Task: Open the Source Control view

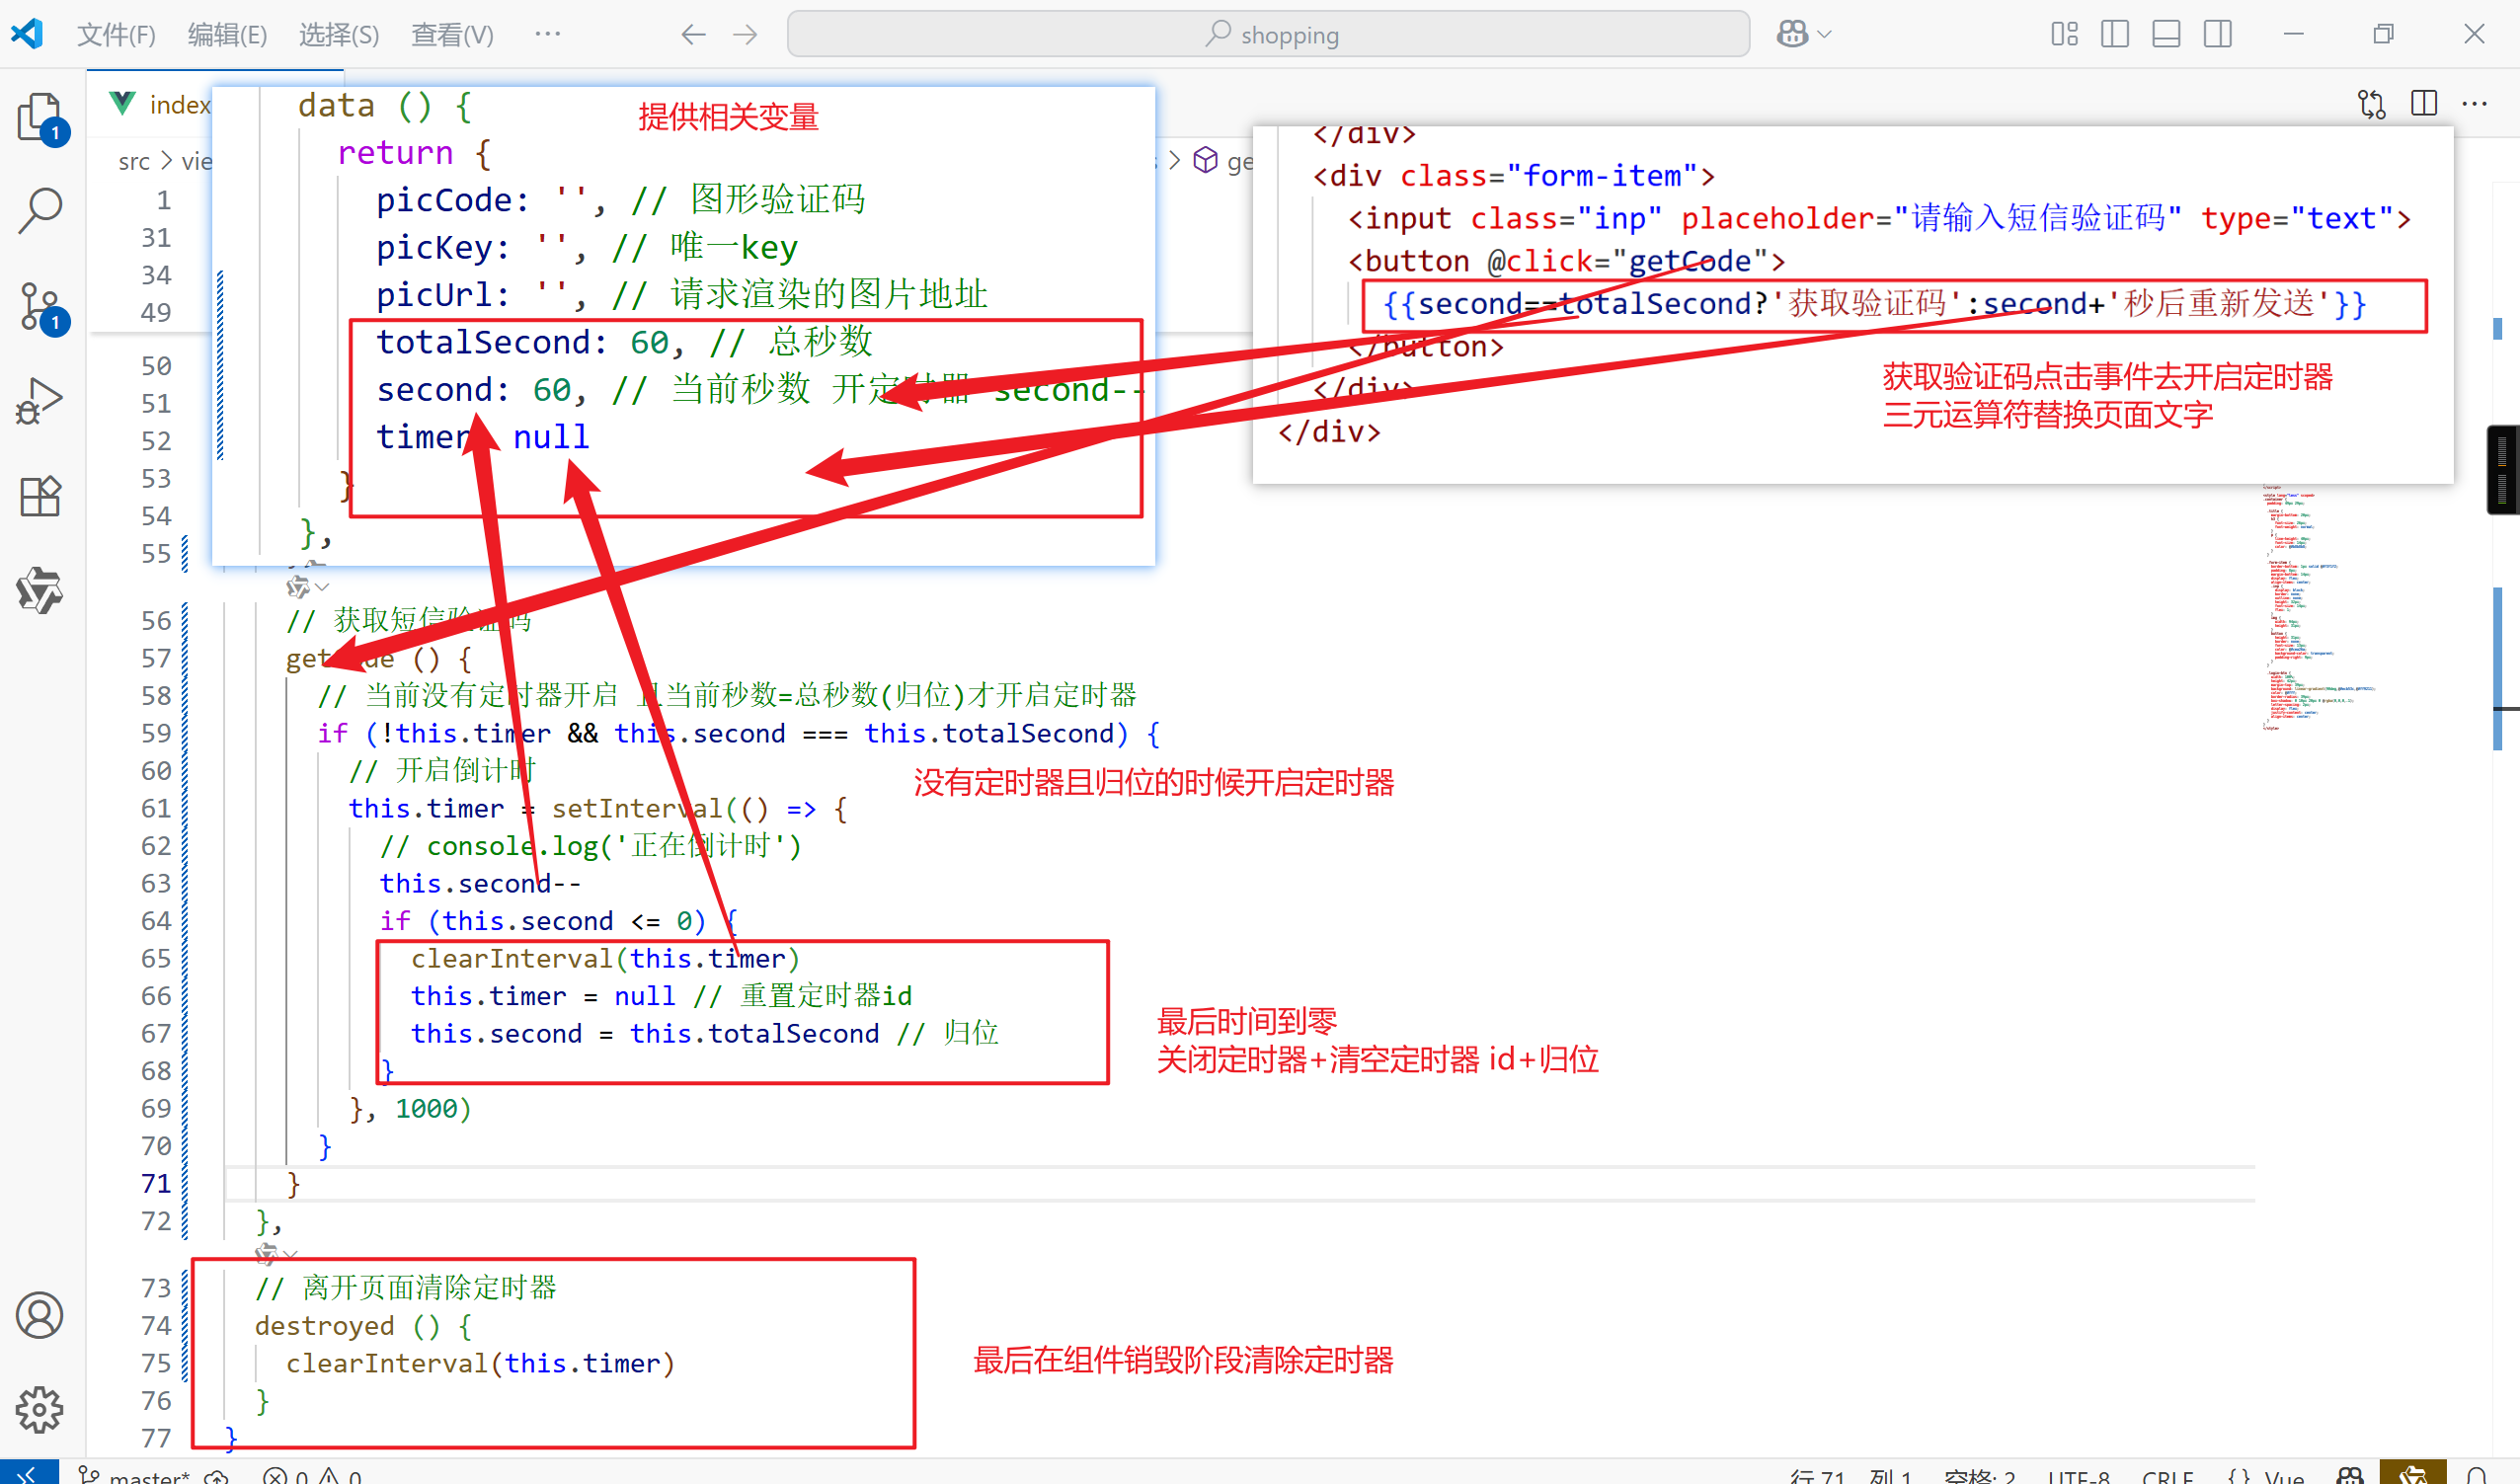Action: (x=40, y=305)
